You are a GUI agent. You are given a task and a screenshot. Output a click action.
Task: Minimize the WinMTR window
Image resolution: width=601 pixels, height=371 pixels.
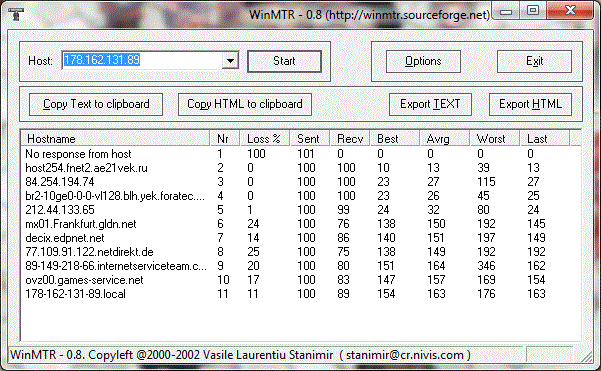pyautogui.click(x=506, y=11)
